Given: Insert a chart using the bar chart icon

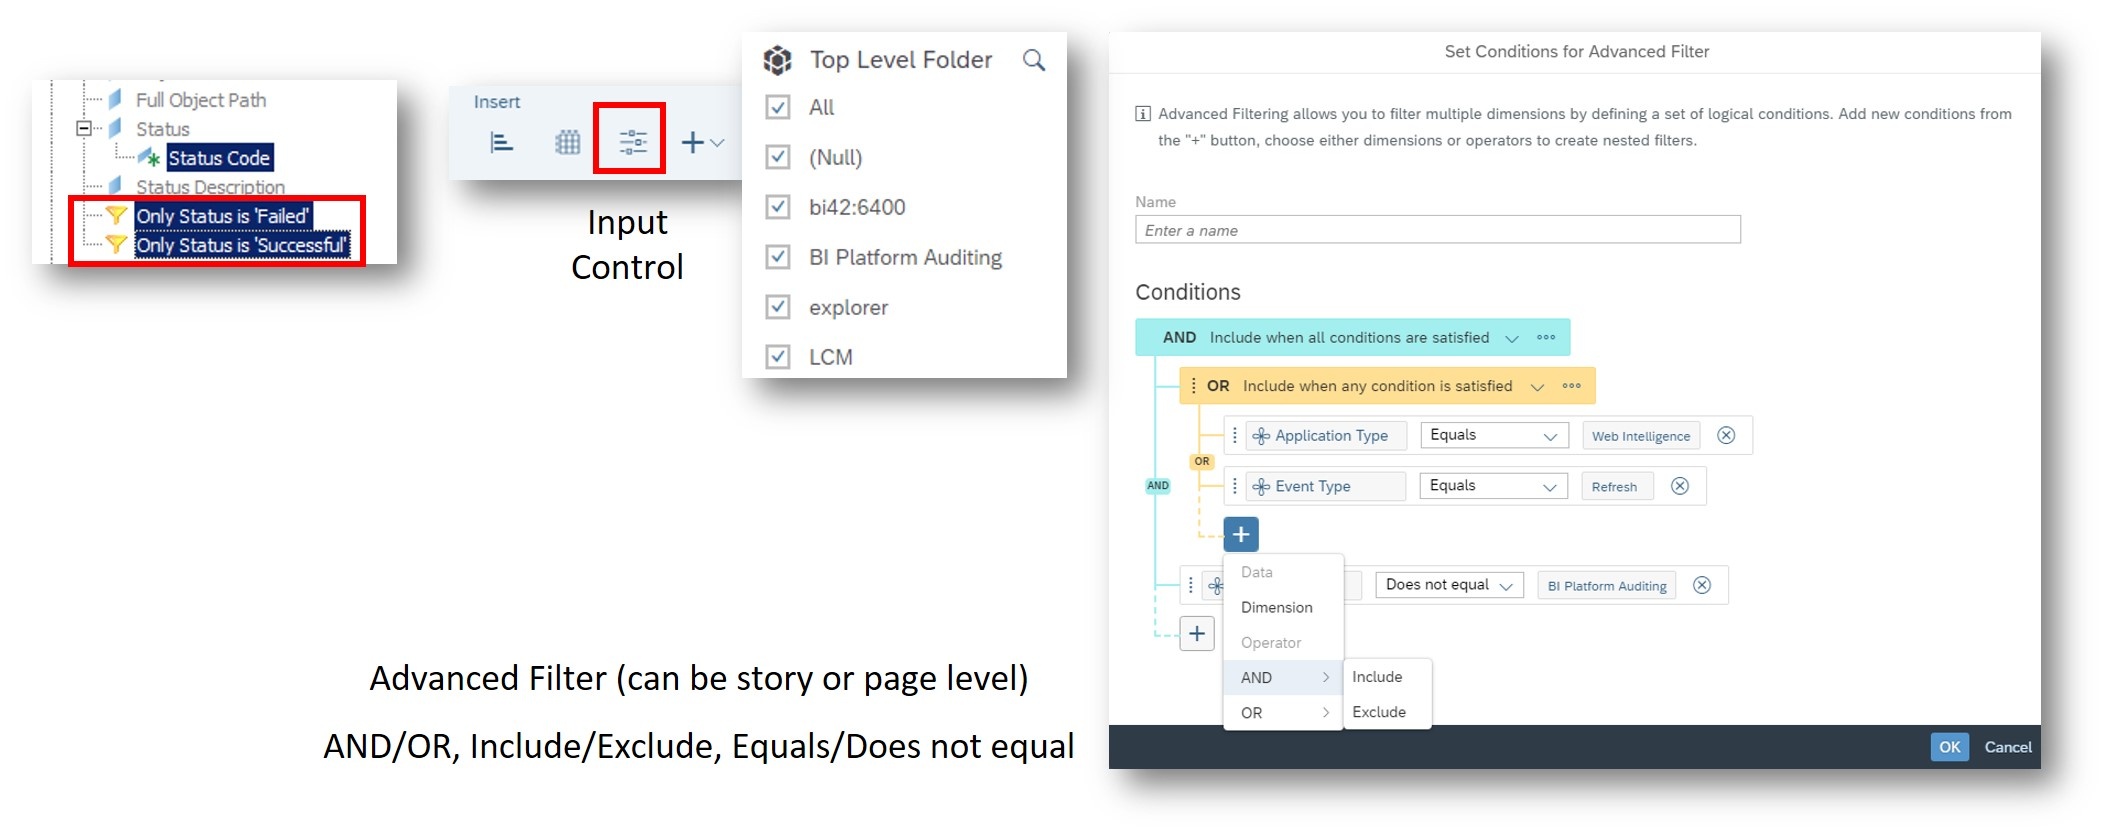Looking at the screenshot, I should (x=502, y=142).
